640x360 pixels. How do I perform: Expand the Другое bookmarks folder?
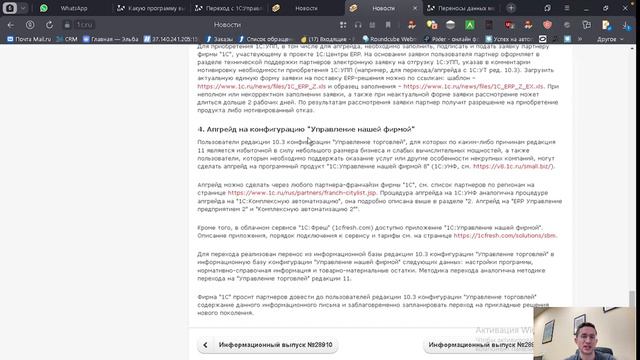tap(610, 39)
